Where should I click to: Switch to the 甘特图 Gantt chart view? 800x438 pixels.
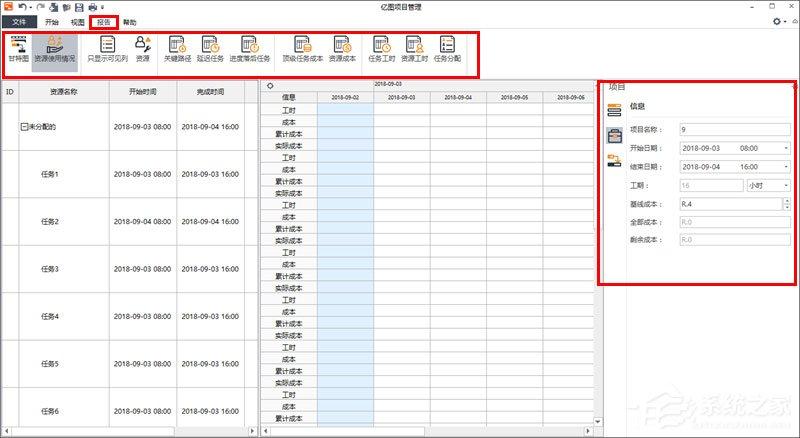coord(19,50)
